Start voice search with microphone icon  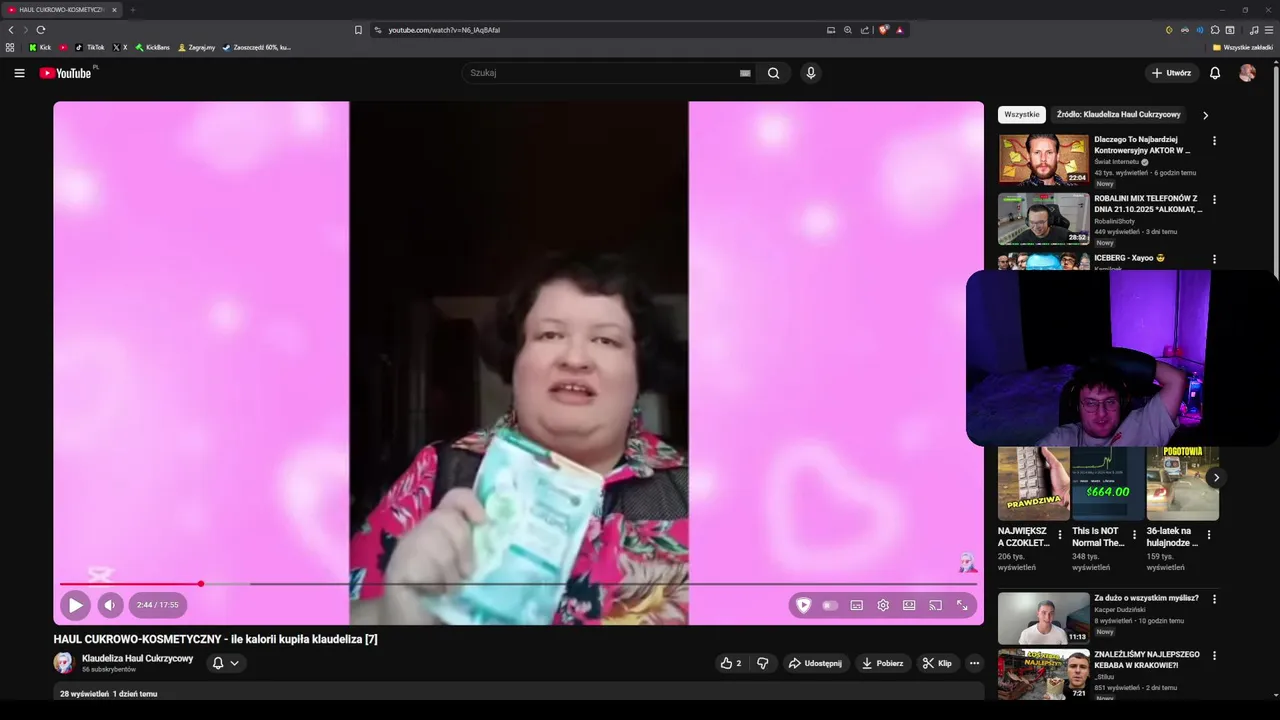point(811,73)
